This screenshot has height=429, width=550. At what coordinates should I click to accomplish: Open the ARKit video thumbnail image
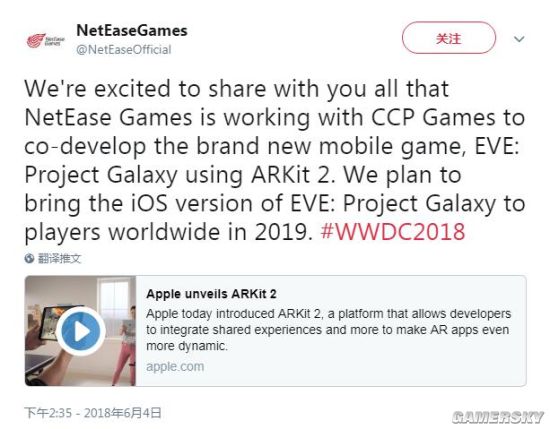point(80,331)
